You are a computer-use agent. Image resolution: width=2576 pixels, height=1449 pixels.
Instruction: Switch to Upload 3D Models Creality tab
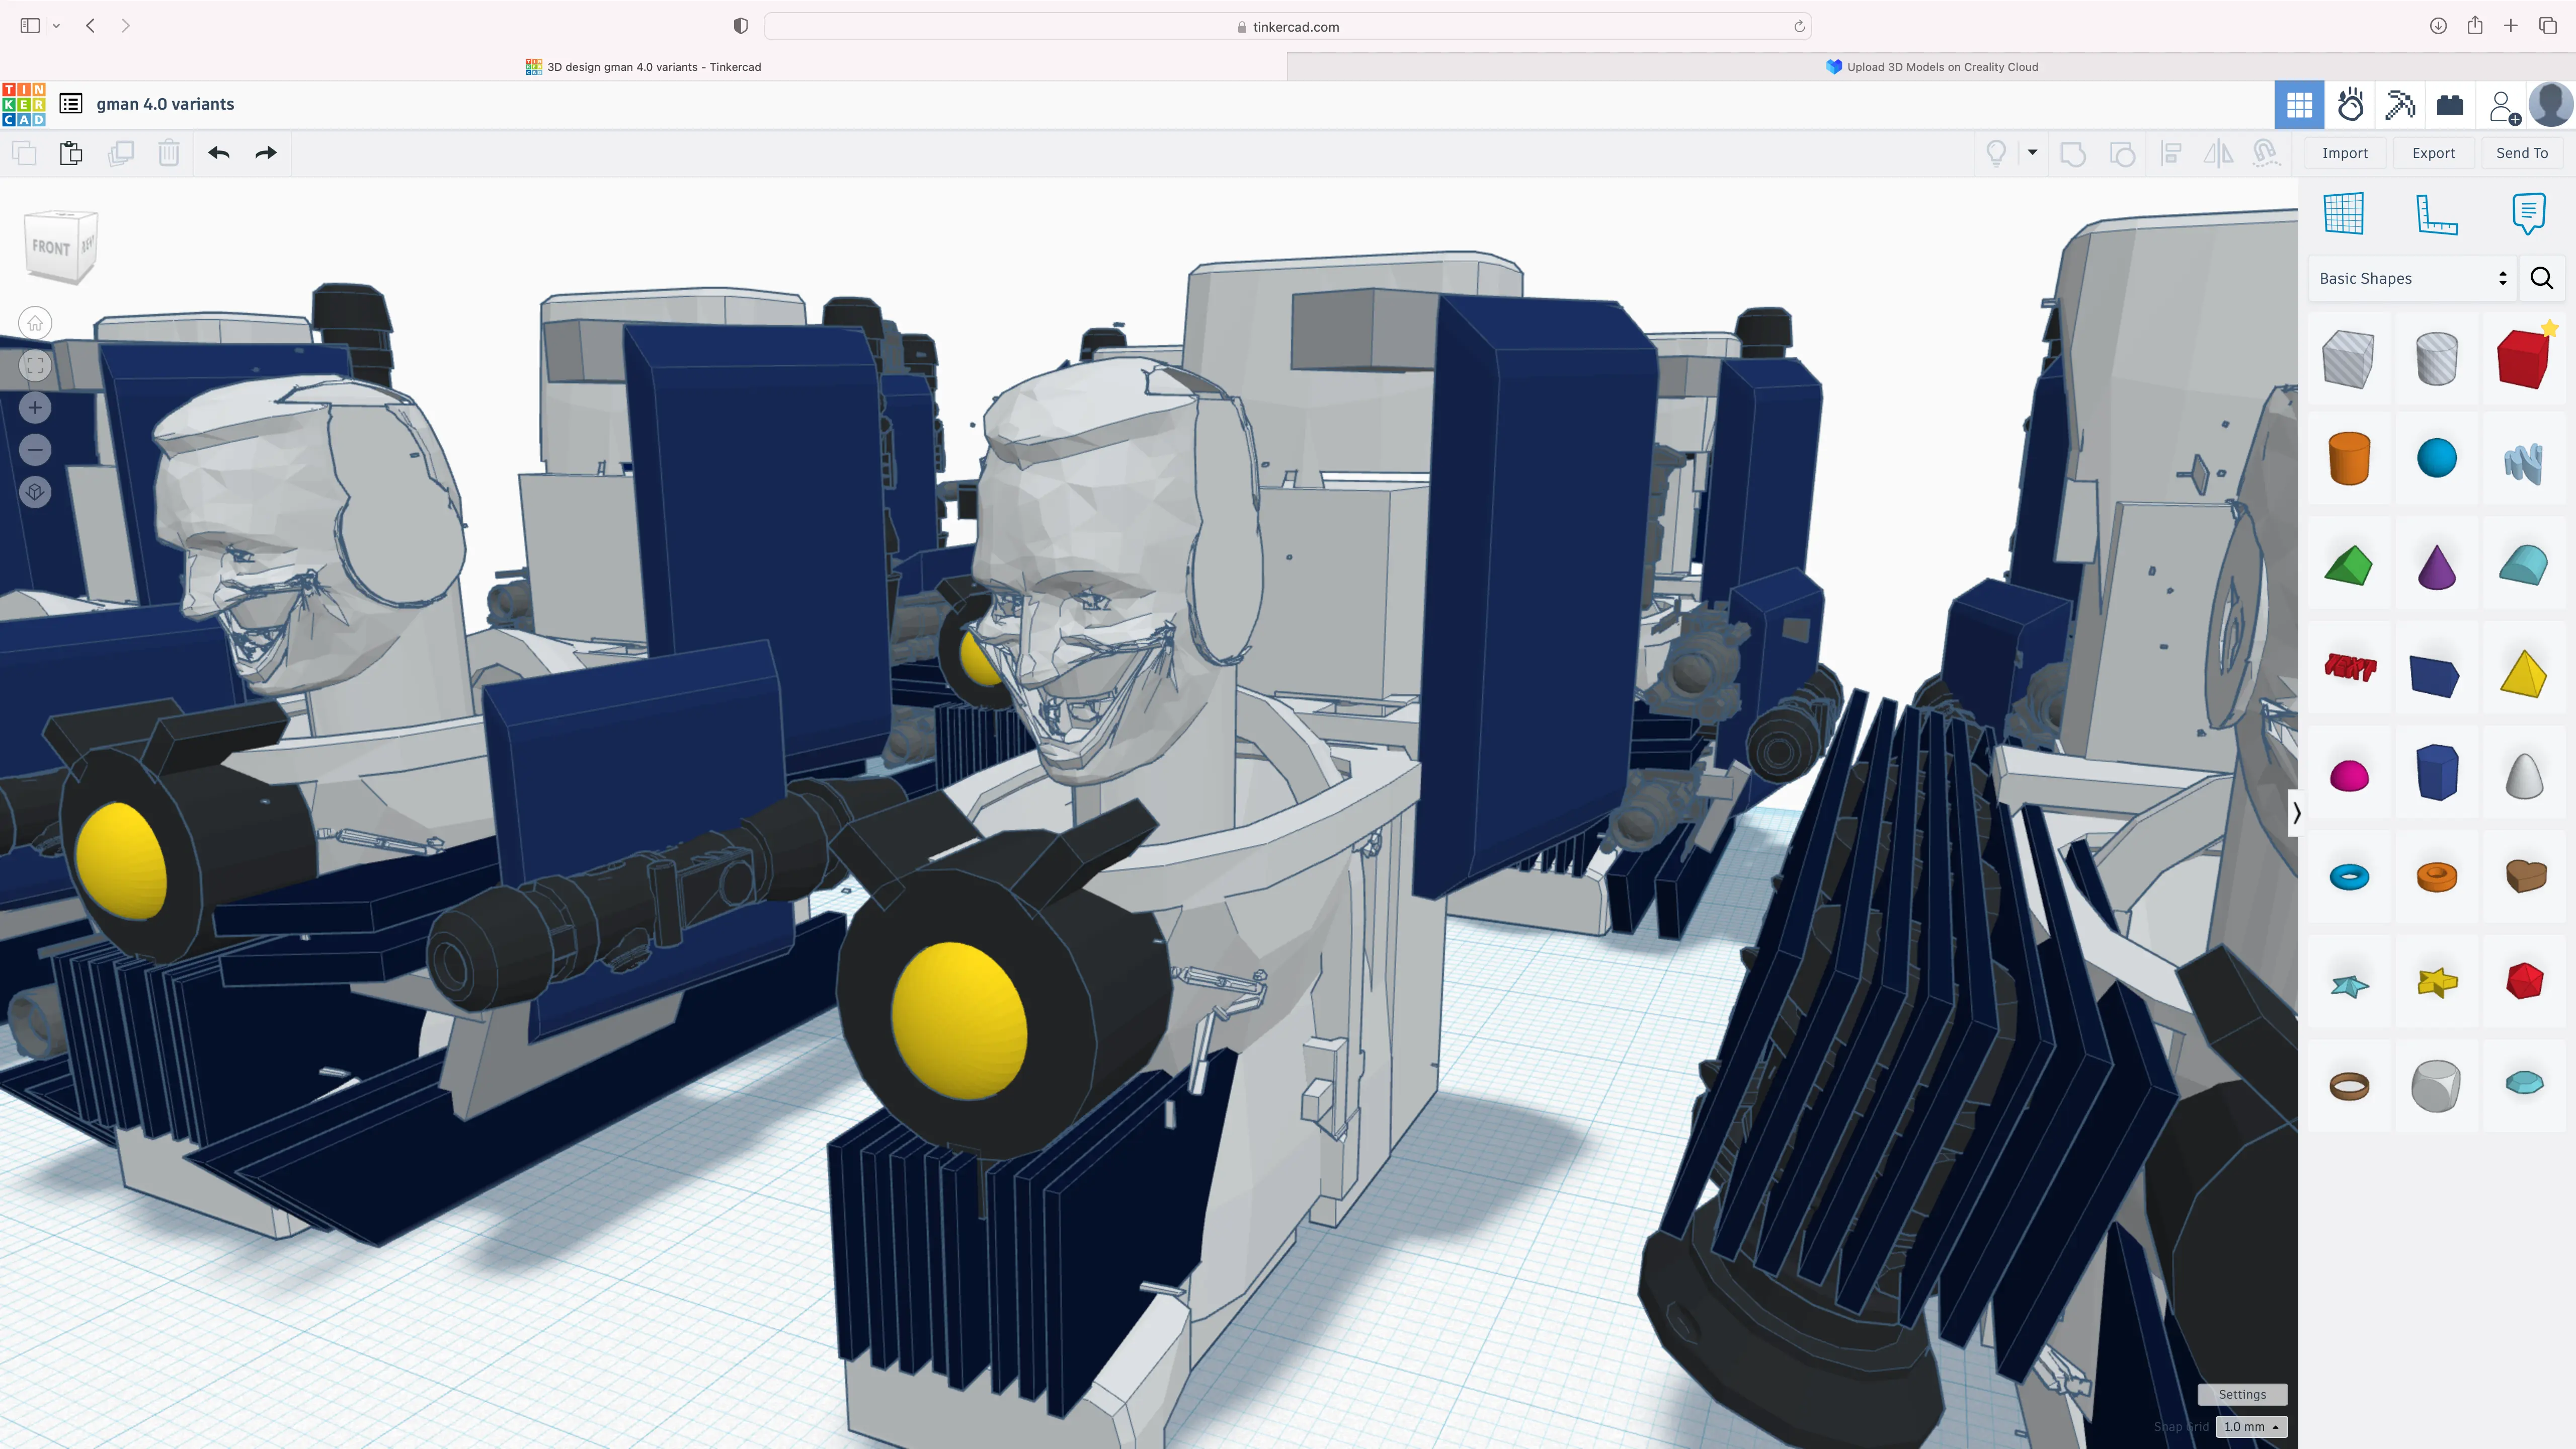click(x=1931, y=67)
